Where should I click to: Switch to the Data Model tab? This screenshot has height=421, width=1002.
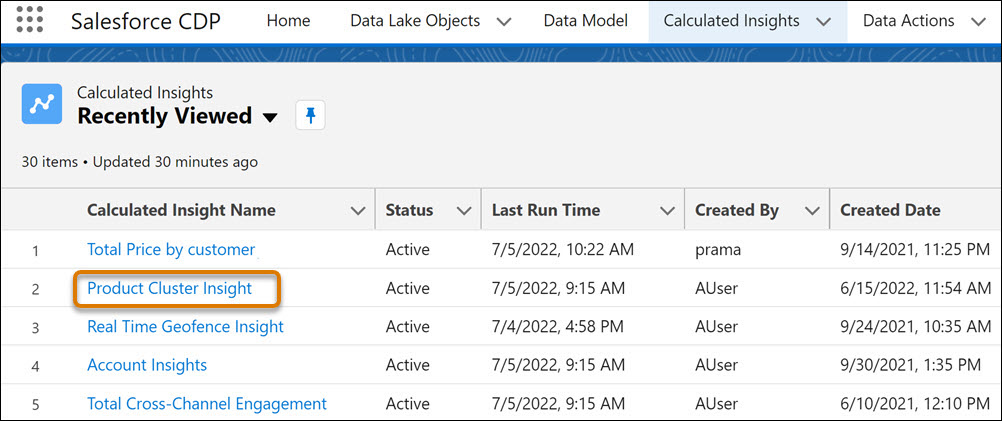tap(586, 21)
